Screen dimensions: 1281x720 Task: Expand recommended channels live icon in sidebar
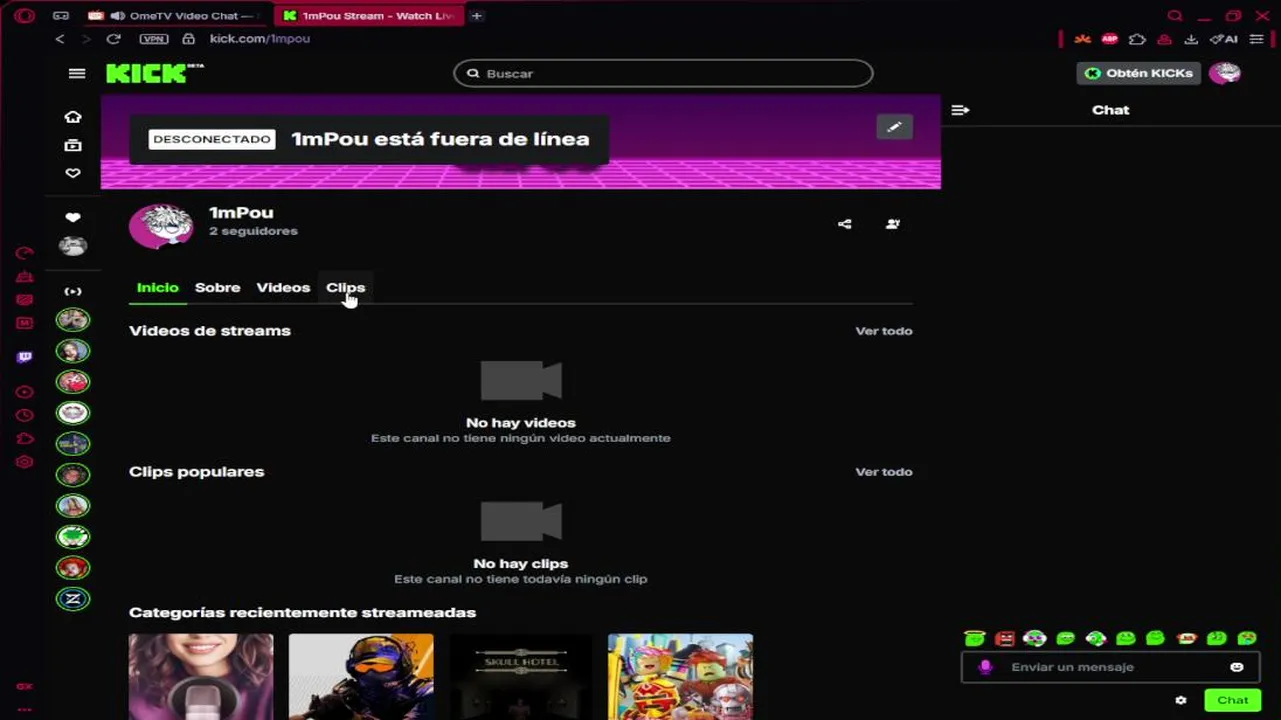[x=73, y=292]
